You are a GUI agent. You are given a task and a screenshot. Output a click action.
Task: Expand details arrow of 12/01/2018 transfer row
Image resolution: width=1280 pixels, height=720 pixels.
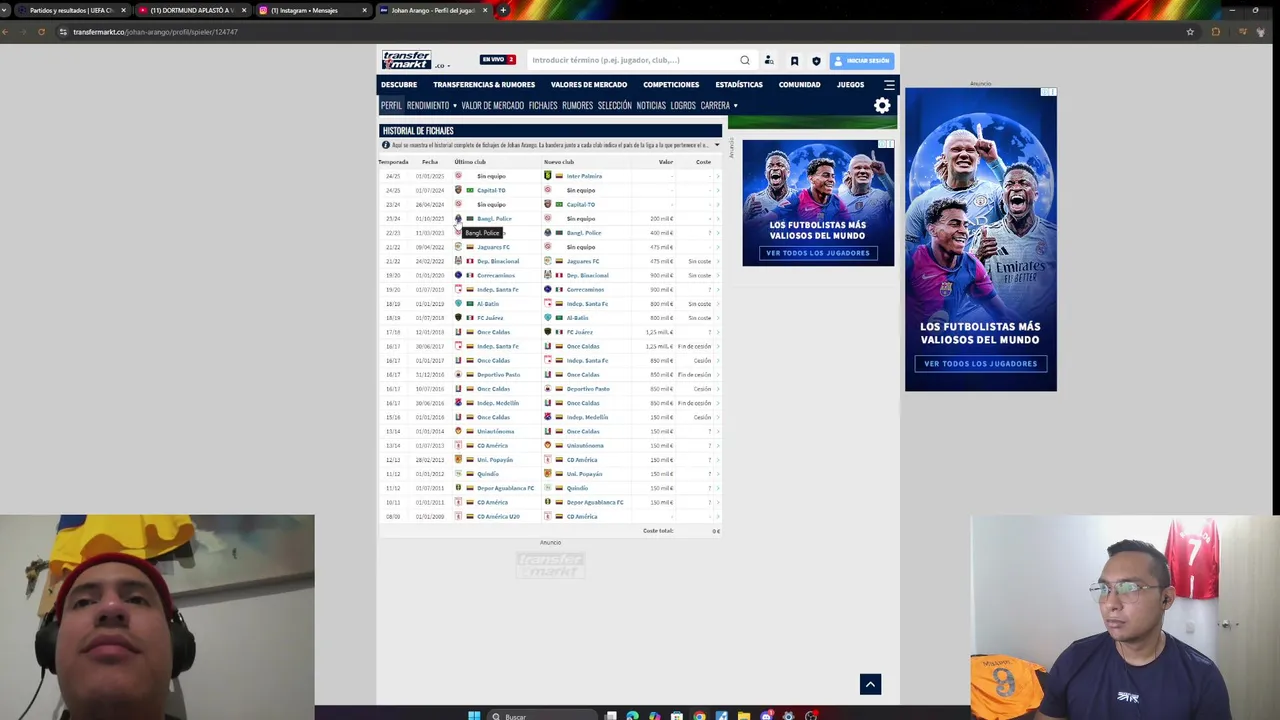coord(717,332)
